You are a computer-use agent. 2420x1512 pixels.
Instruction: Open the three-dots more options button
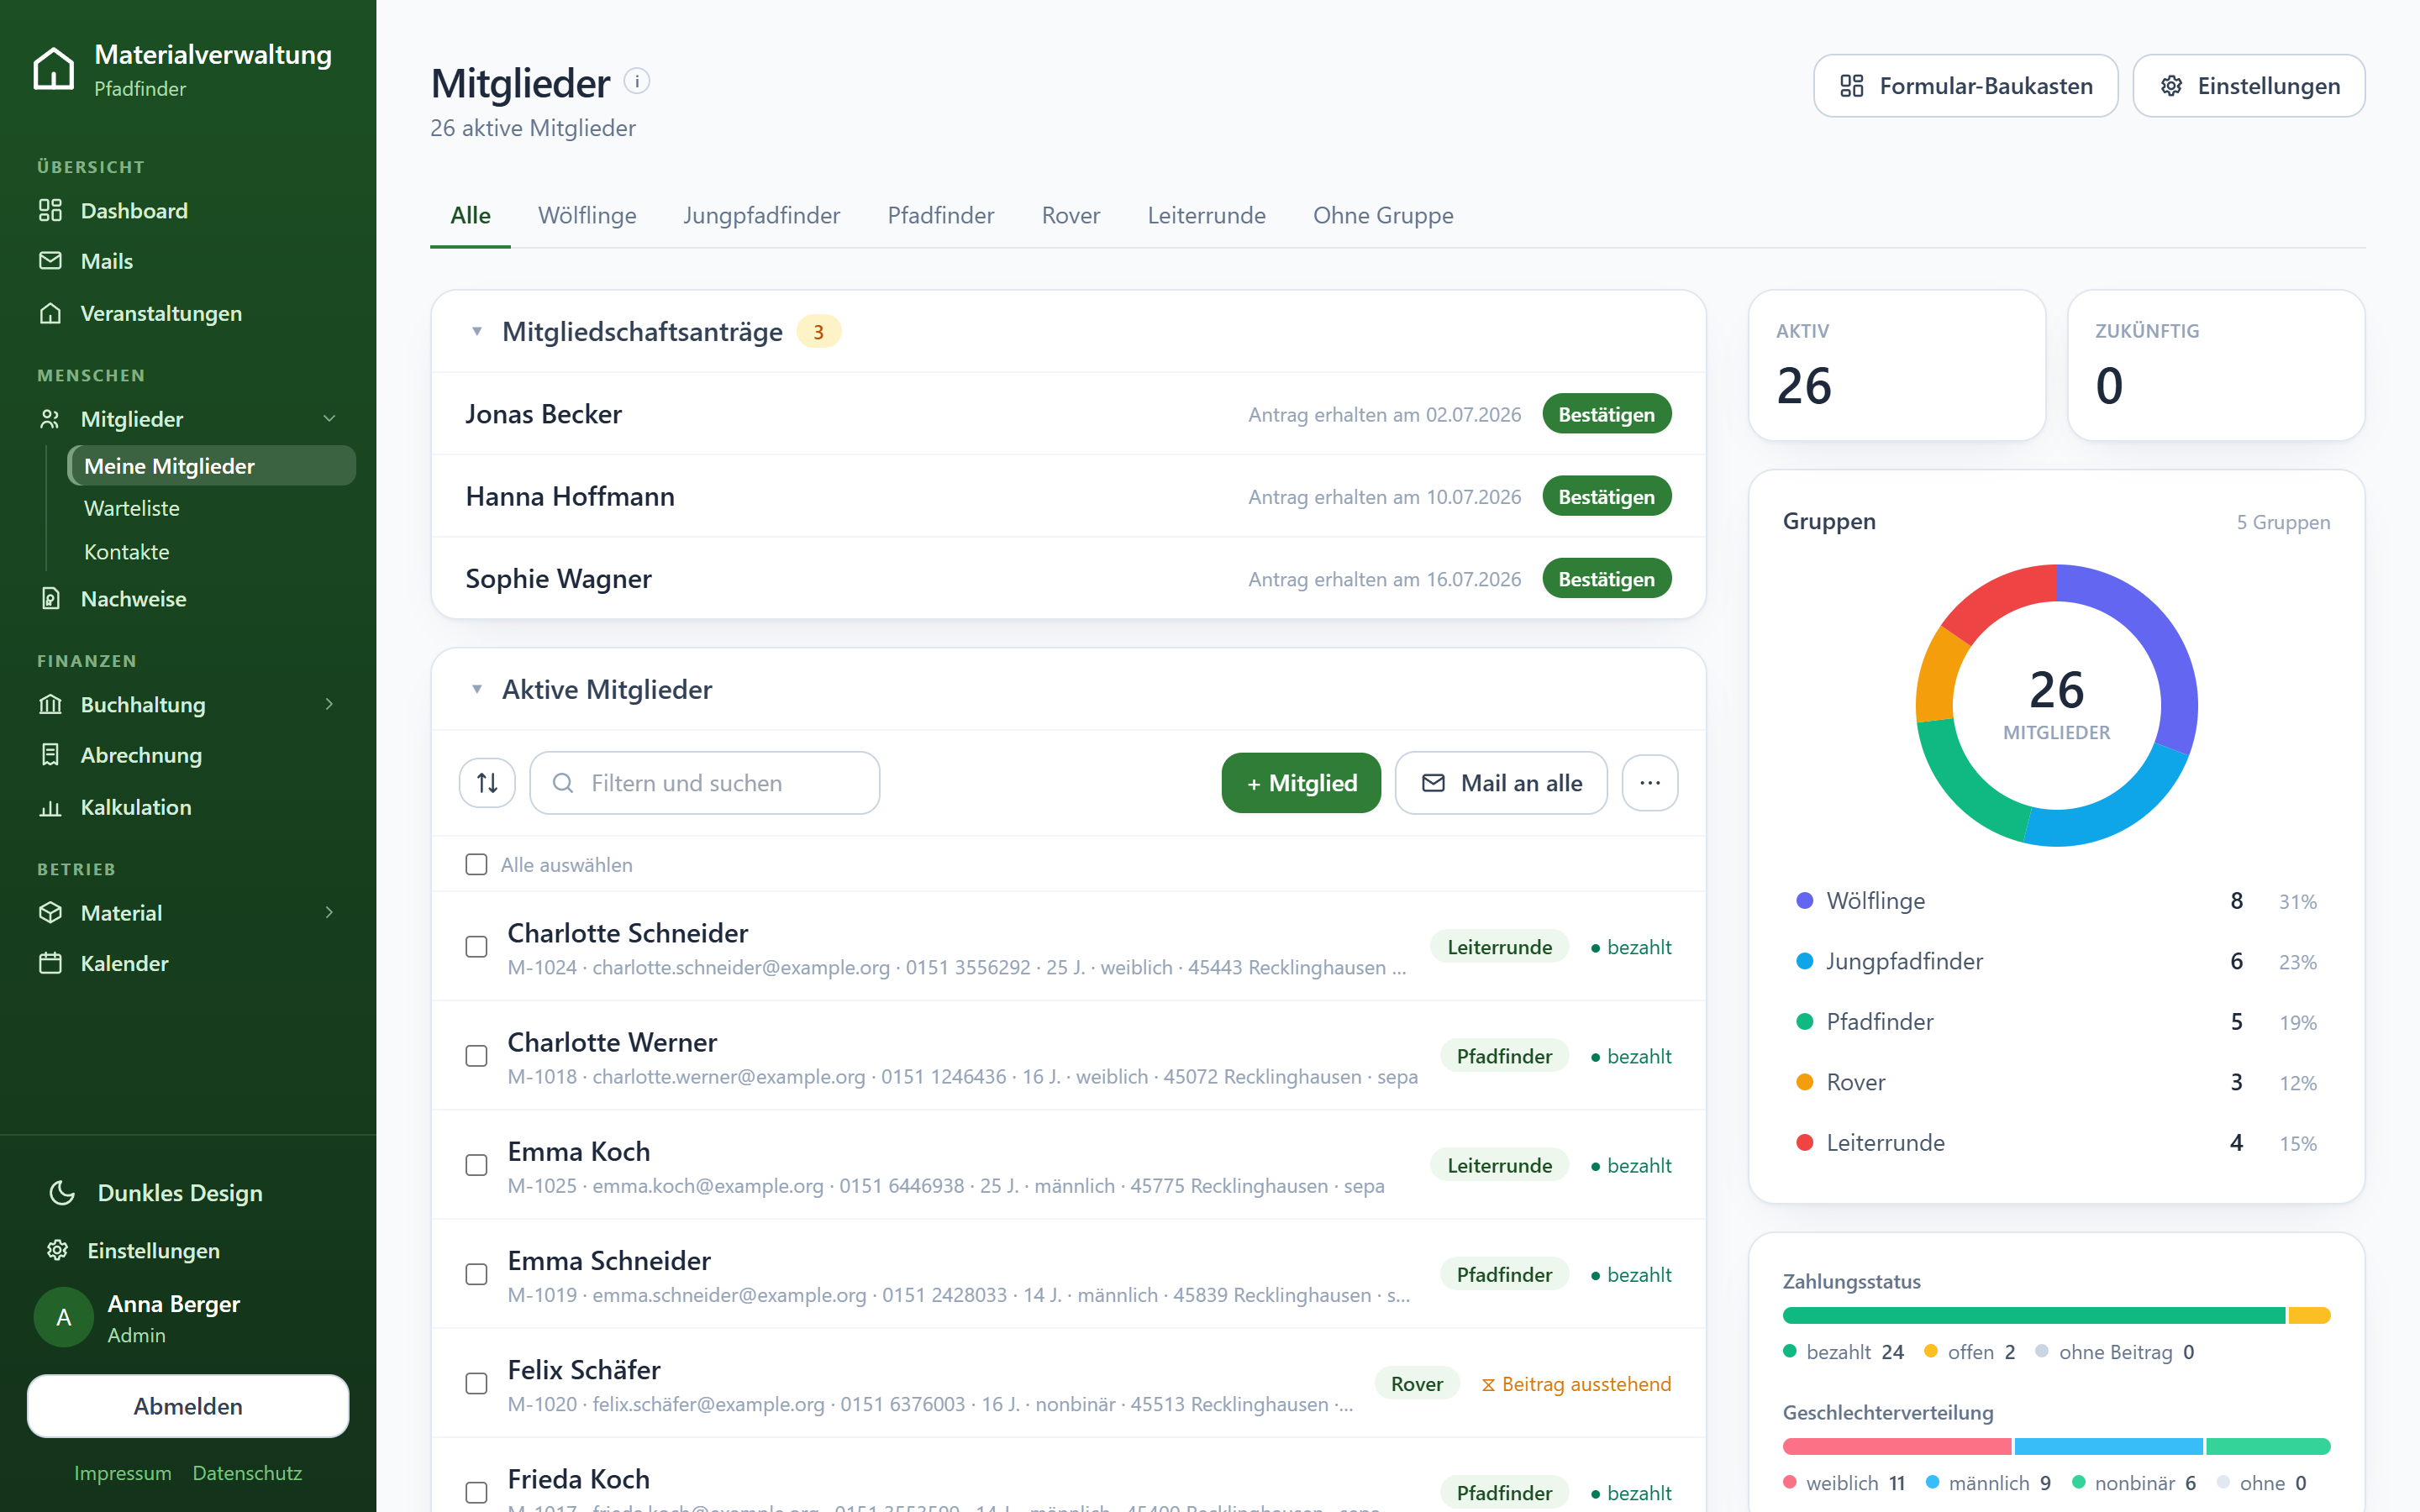pos(1650,783)
